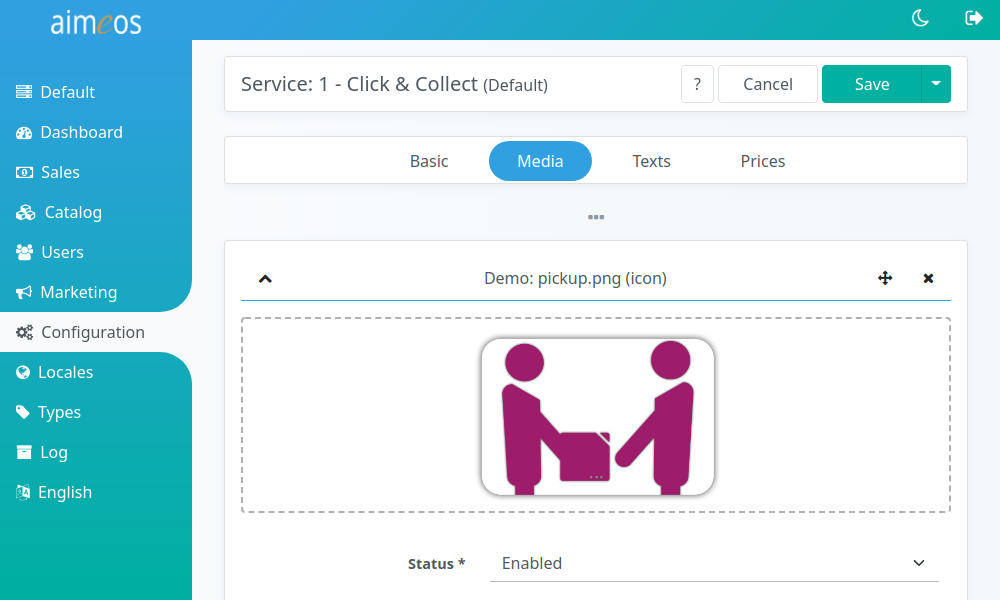Click the Default site icon
Screen dimensions: 1000x600
[x=24, y=92]
